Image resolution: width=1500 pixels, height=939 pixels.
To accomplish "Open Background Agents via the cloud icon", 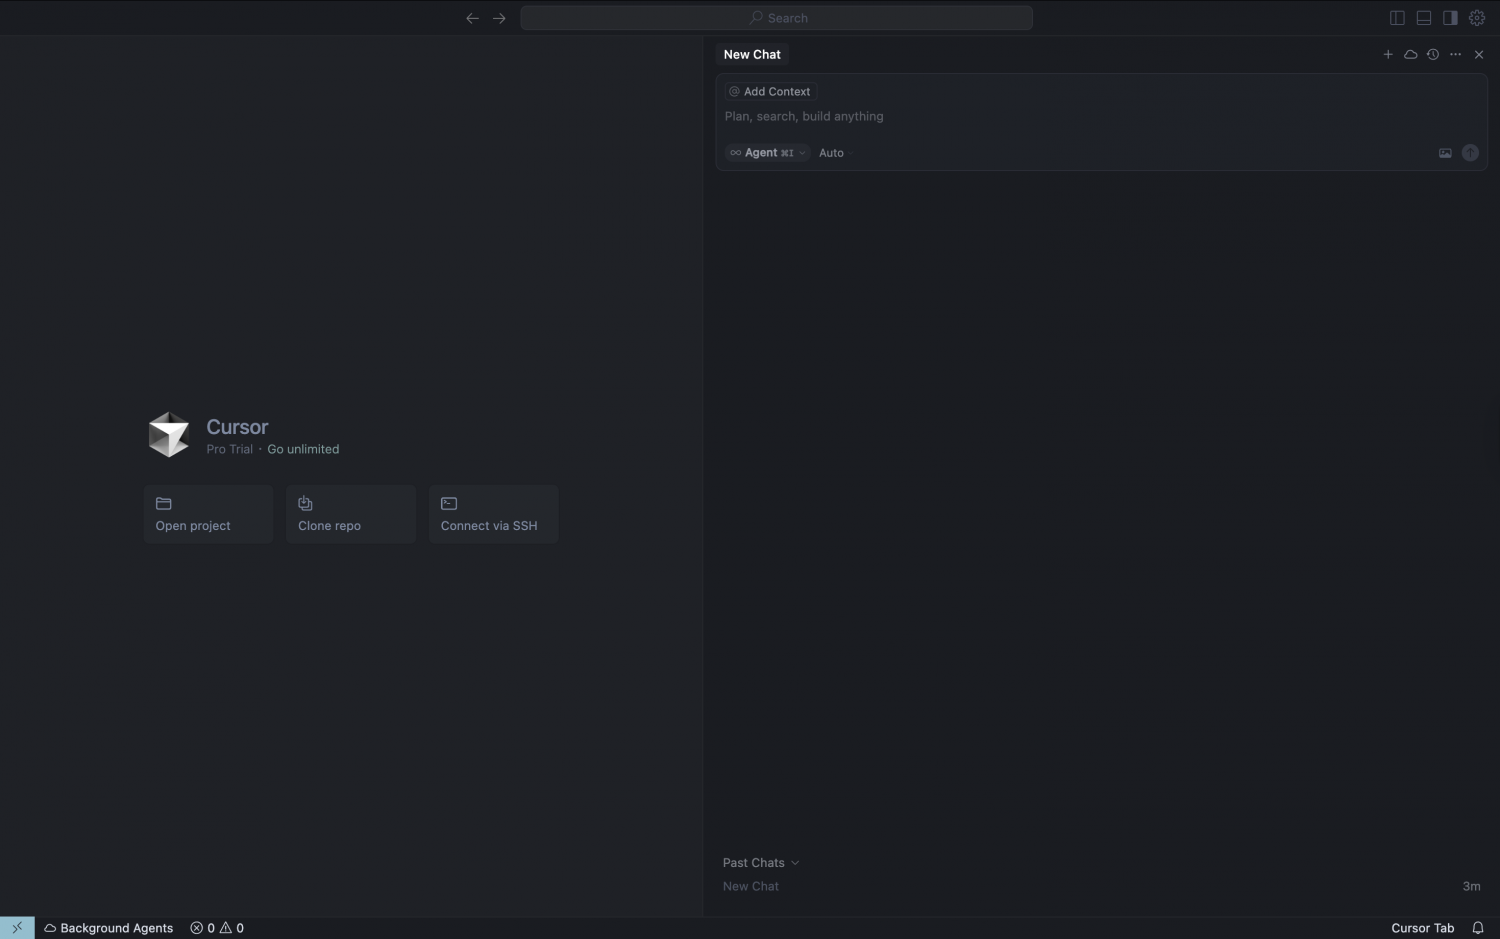I will coord(1411,54).
